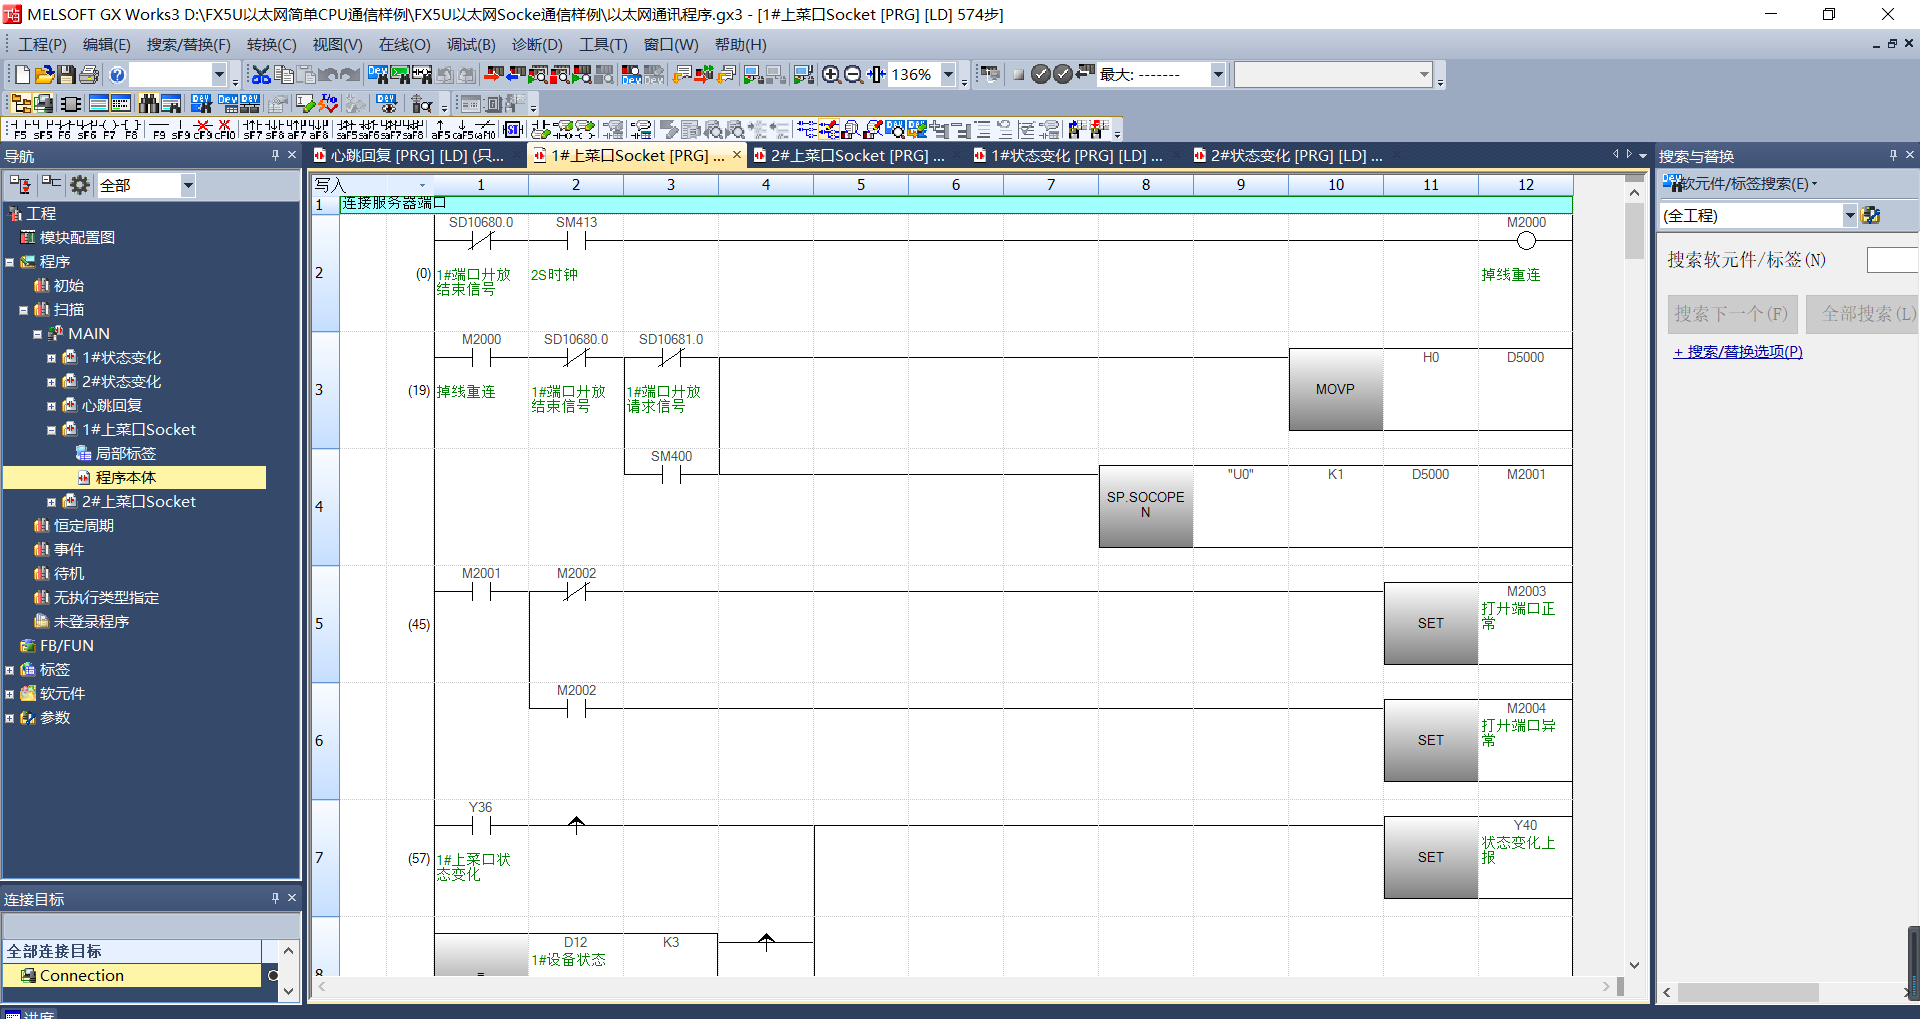Collapse the MAIN program tree node
The height and width of the screenshot is (1019, 1920).
[38, 334]
